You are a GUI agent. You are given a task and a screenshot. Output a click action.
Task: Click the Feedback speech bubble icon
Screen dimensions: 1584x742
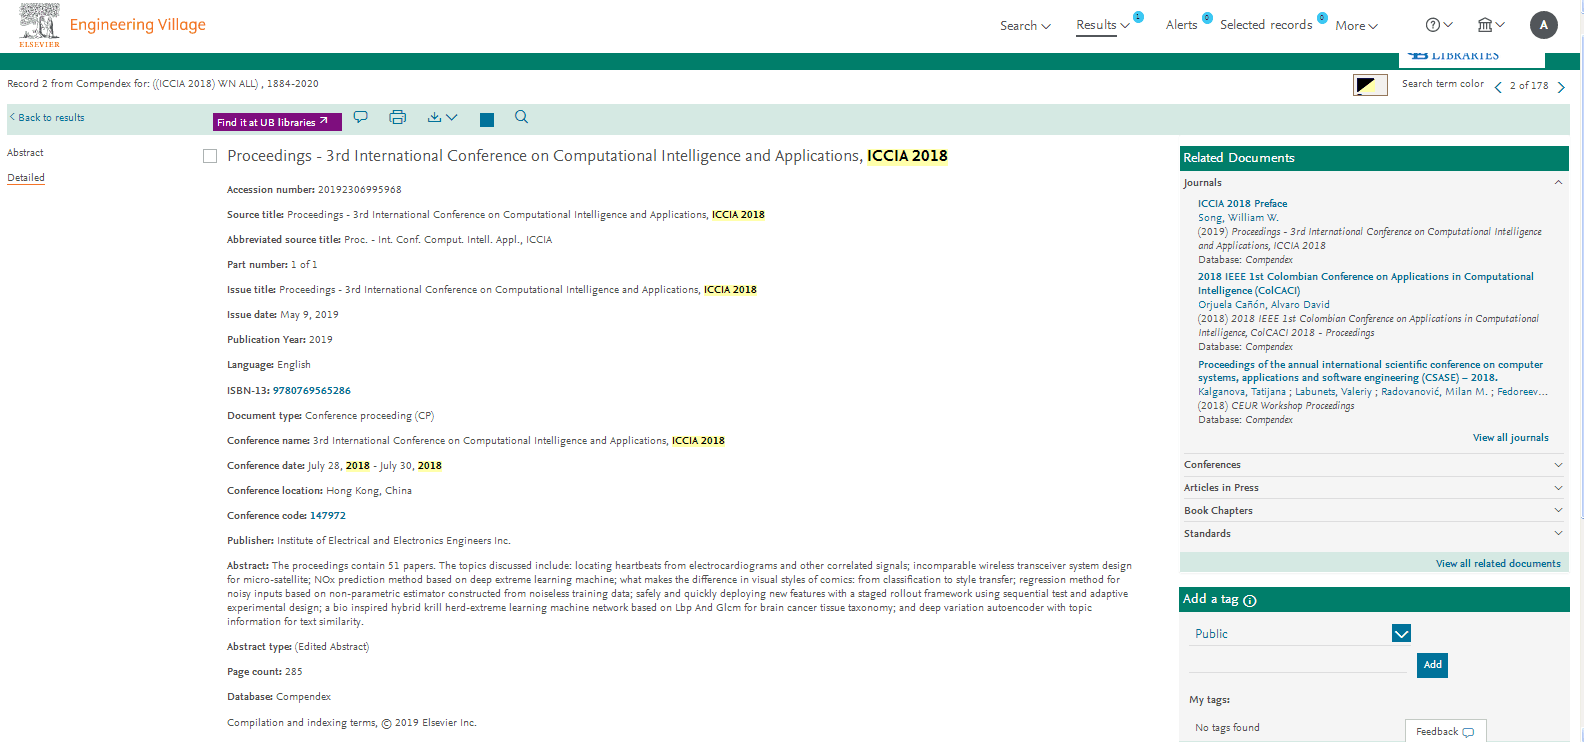pos(1468,732)
